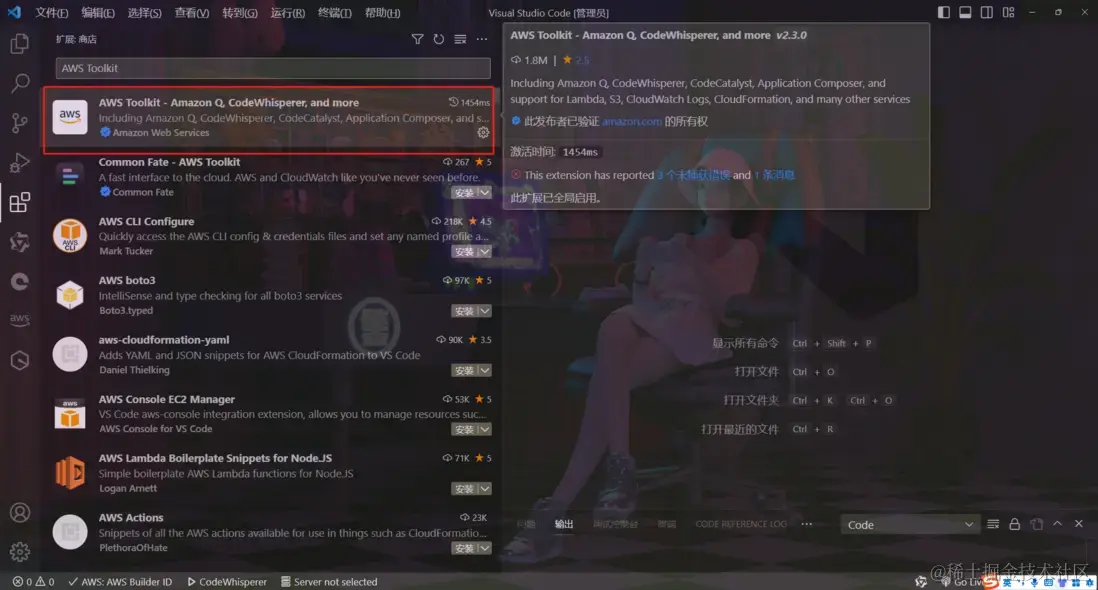1098x590 pixels.
Task: Open the Run and Debug view
Action: click(20, 162)
